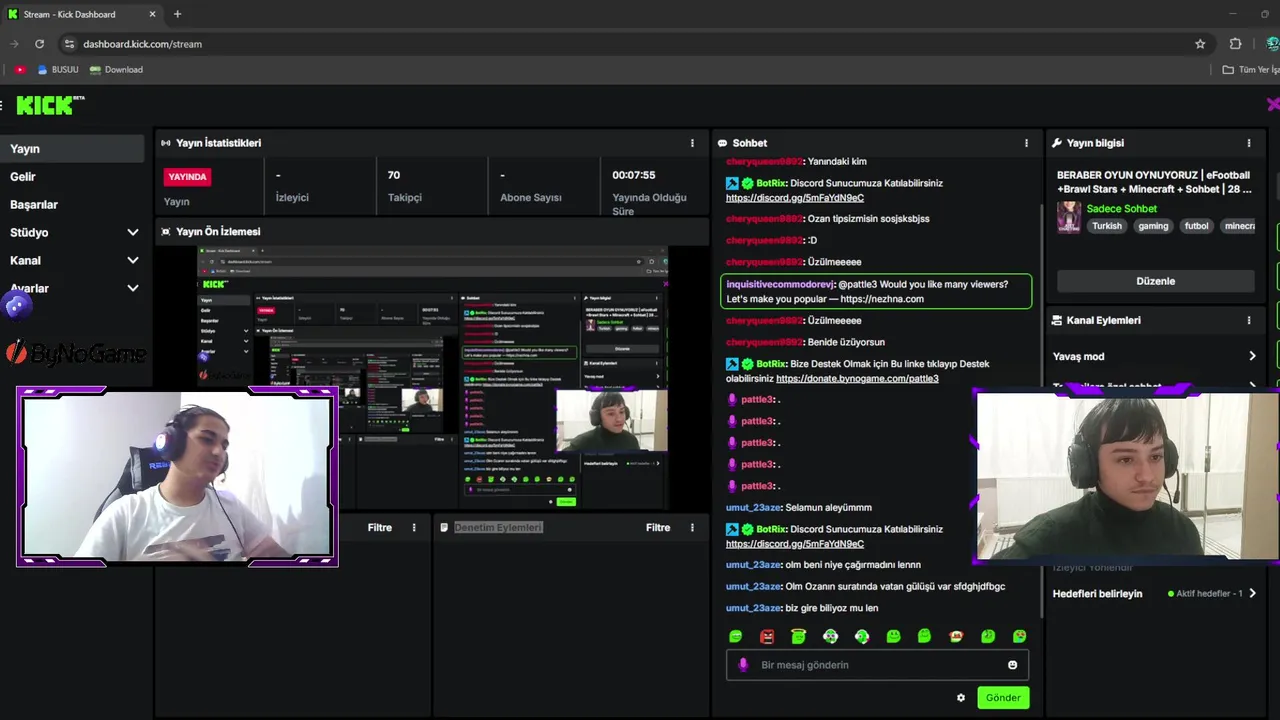1280x720 pixels.
Task: Open the Yayın bilgisi panel three-dot menu
Action: [x=1249, y=143]
